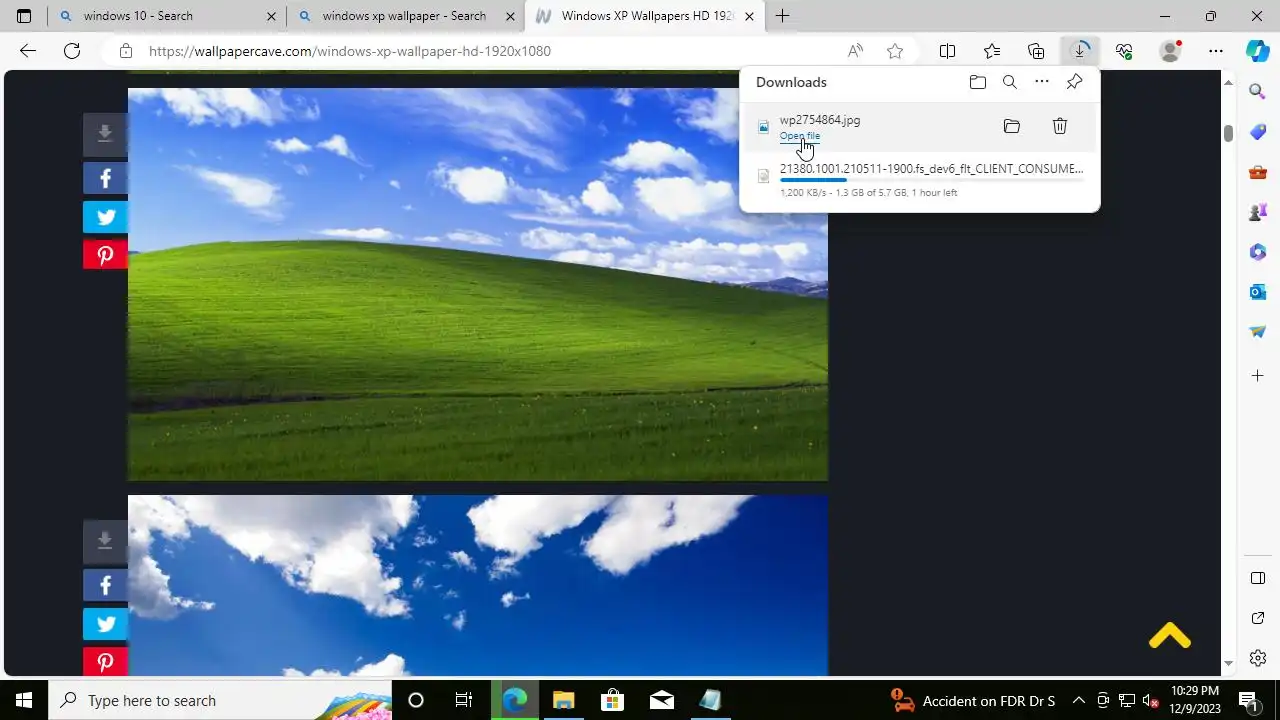
Task: Select the 'Windows XP Wallpapers HD' tab
Action: [644, 16]
